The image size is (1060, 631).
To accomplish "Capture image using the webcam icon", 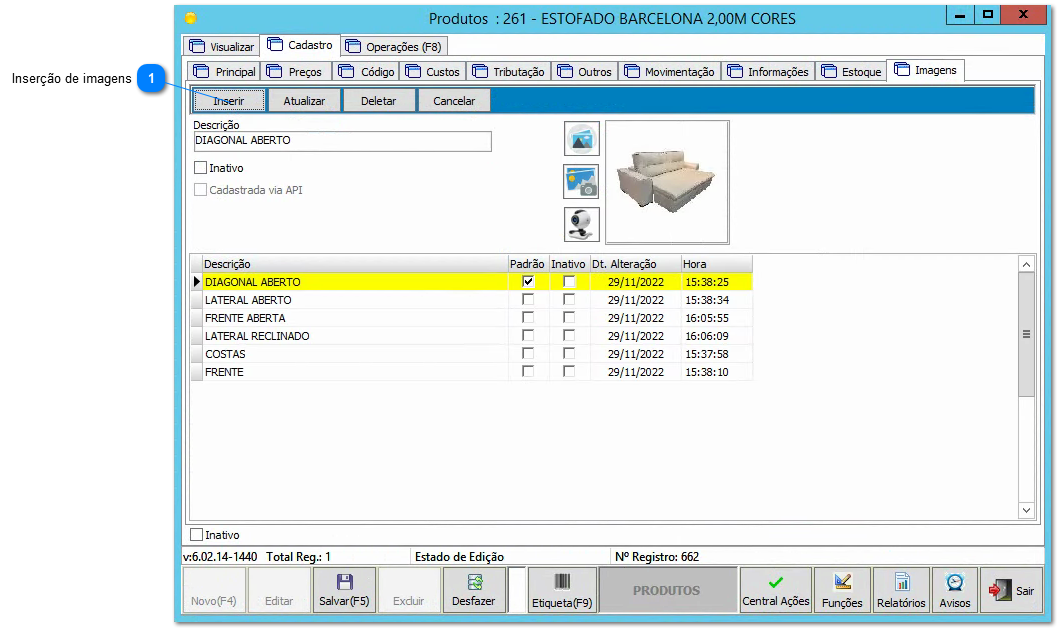I will click(581, 224).
